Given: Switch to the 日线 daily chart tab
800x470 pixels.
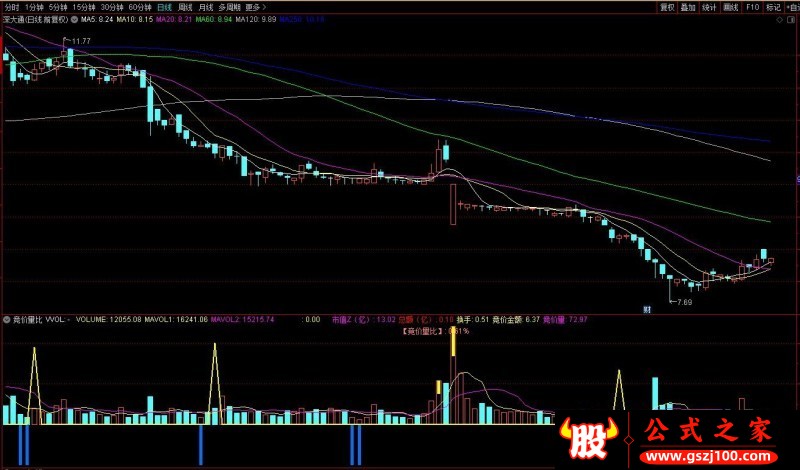Looking at the screenshot, I should [x=164, y=7].
